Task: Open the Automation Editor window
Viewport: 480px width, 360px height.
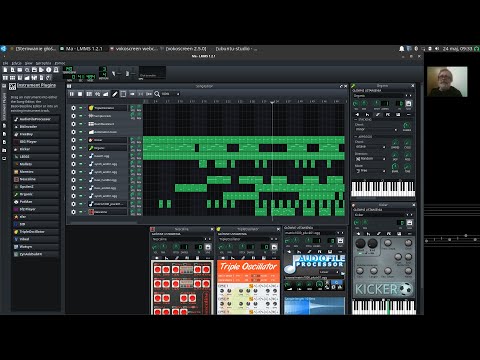Action: 27,78
